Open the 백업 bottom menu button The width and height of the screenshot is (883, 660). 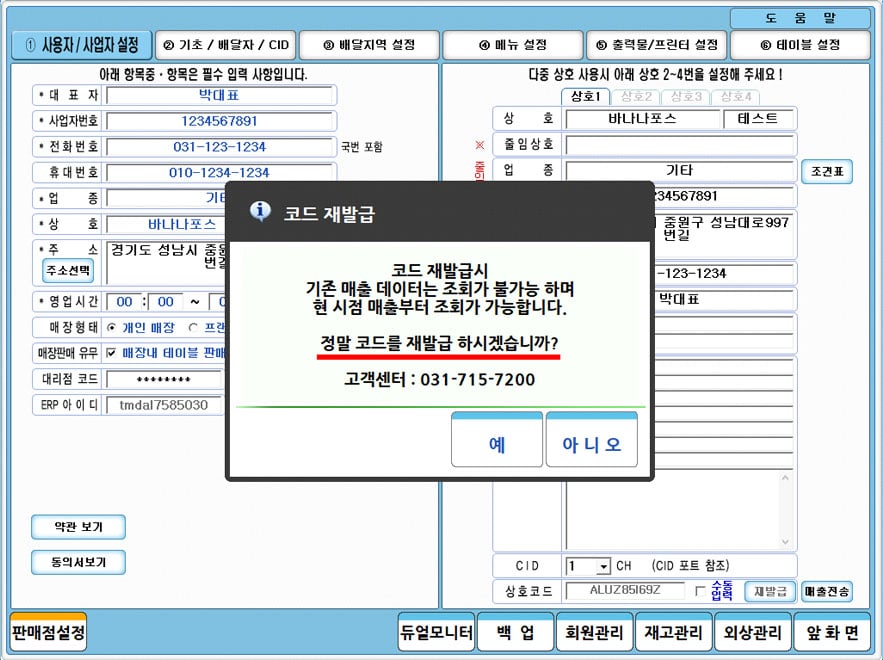pos(515,632)
